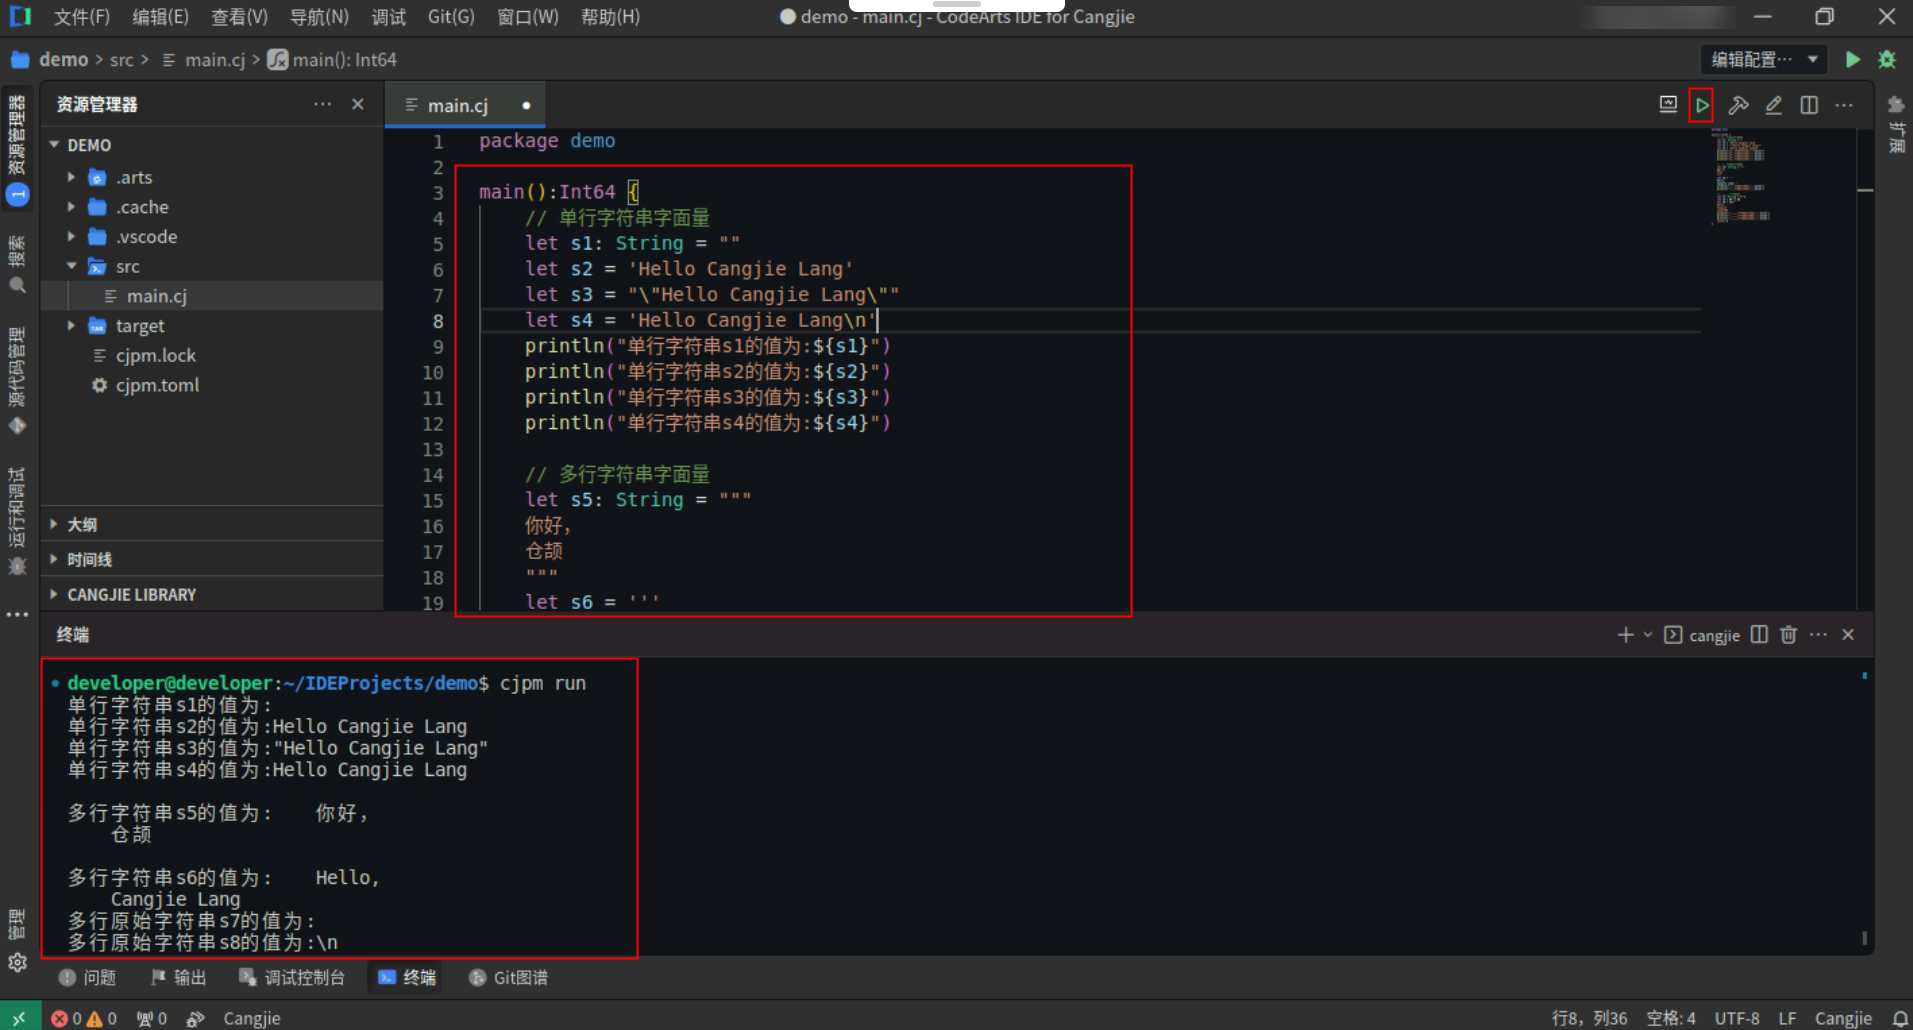Close the Explorer side panel
Viewport: 1913px width, 1030px height.
[358, 104]
